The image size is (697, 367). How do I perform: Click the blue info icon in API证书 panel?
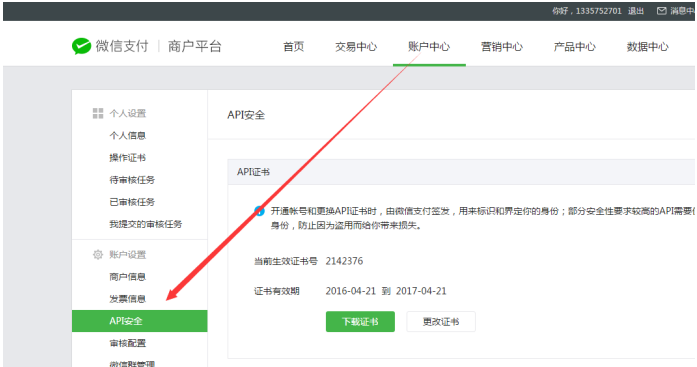[259, 211]
